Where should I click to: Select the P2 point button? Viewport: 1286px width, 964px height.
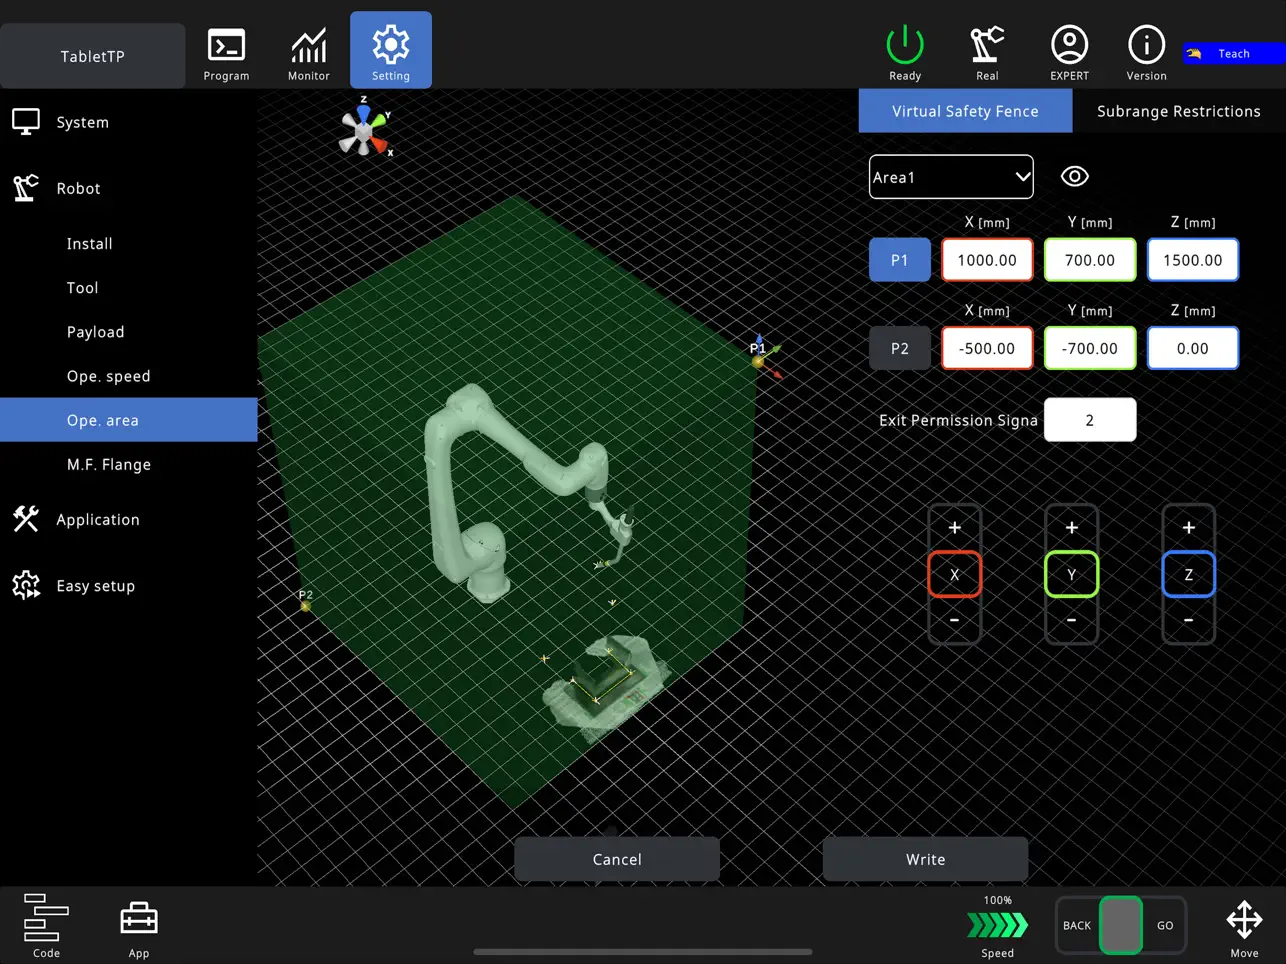(900, 348)
